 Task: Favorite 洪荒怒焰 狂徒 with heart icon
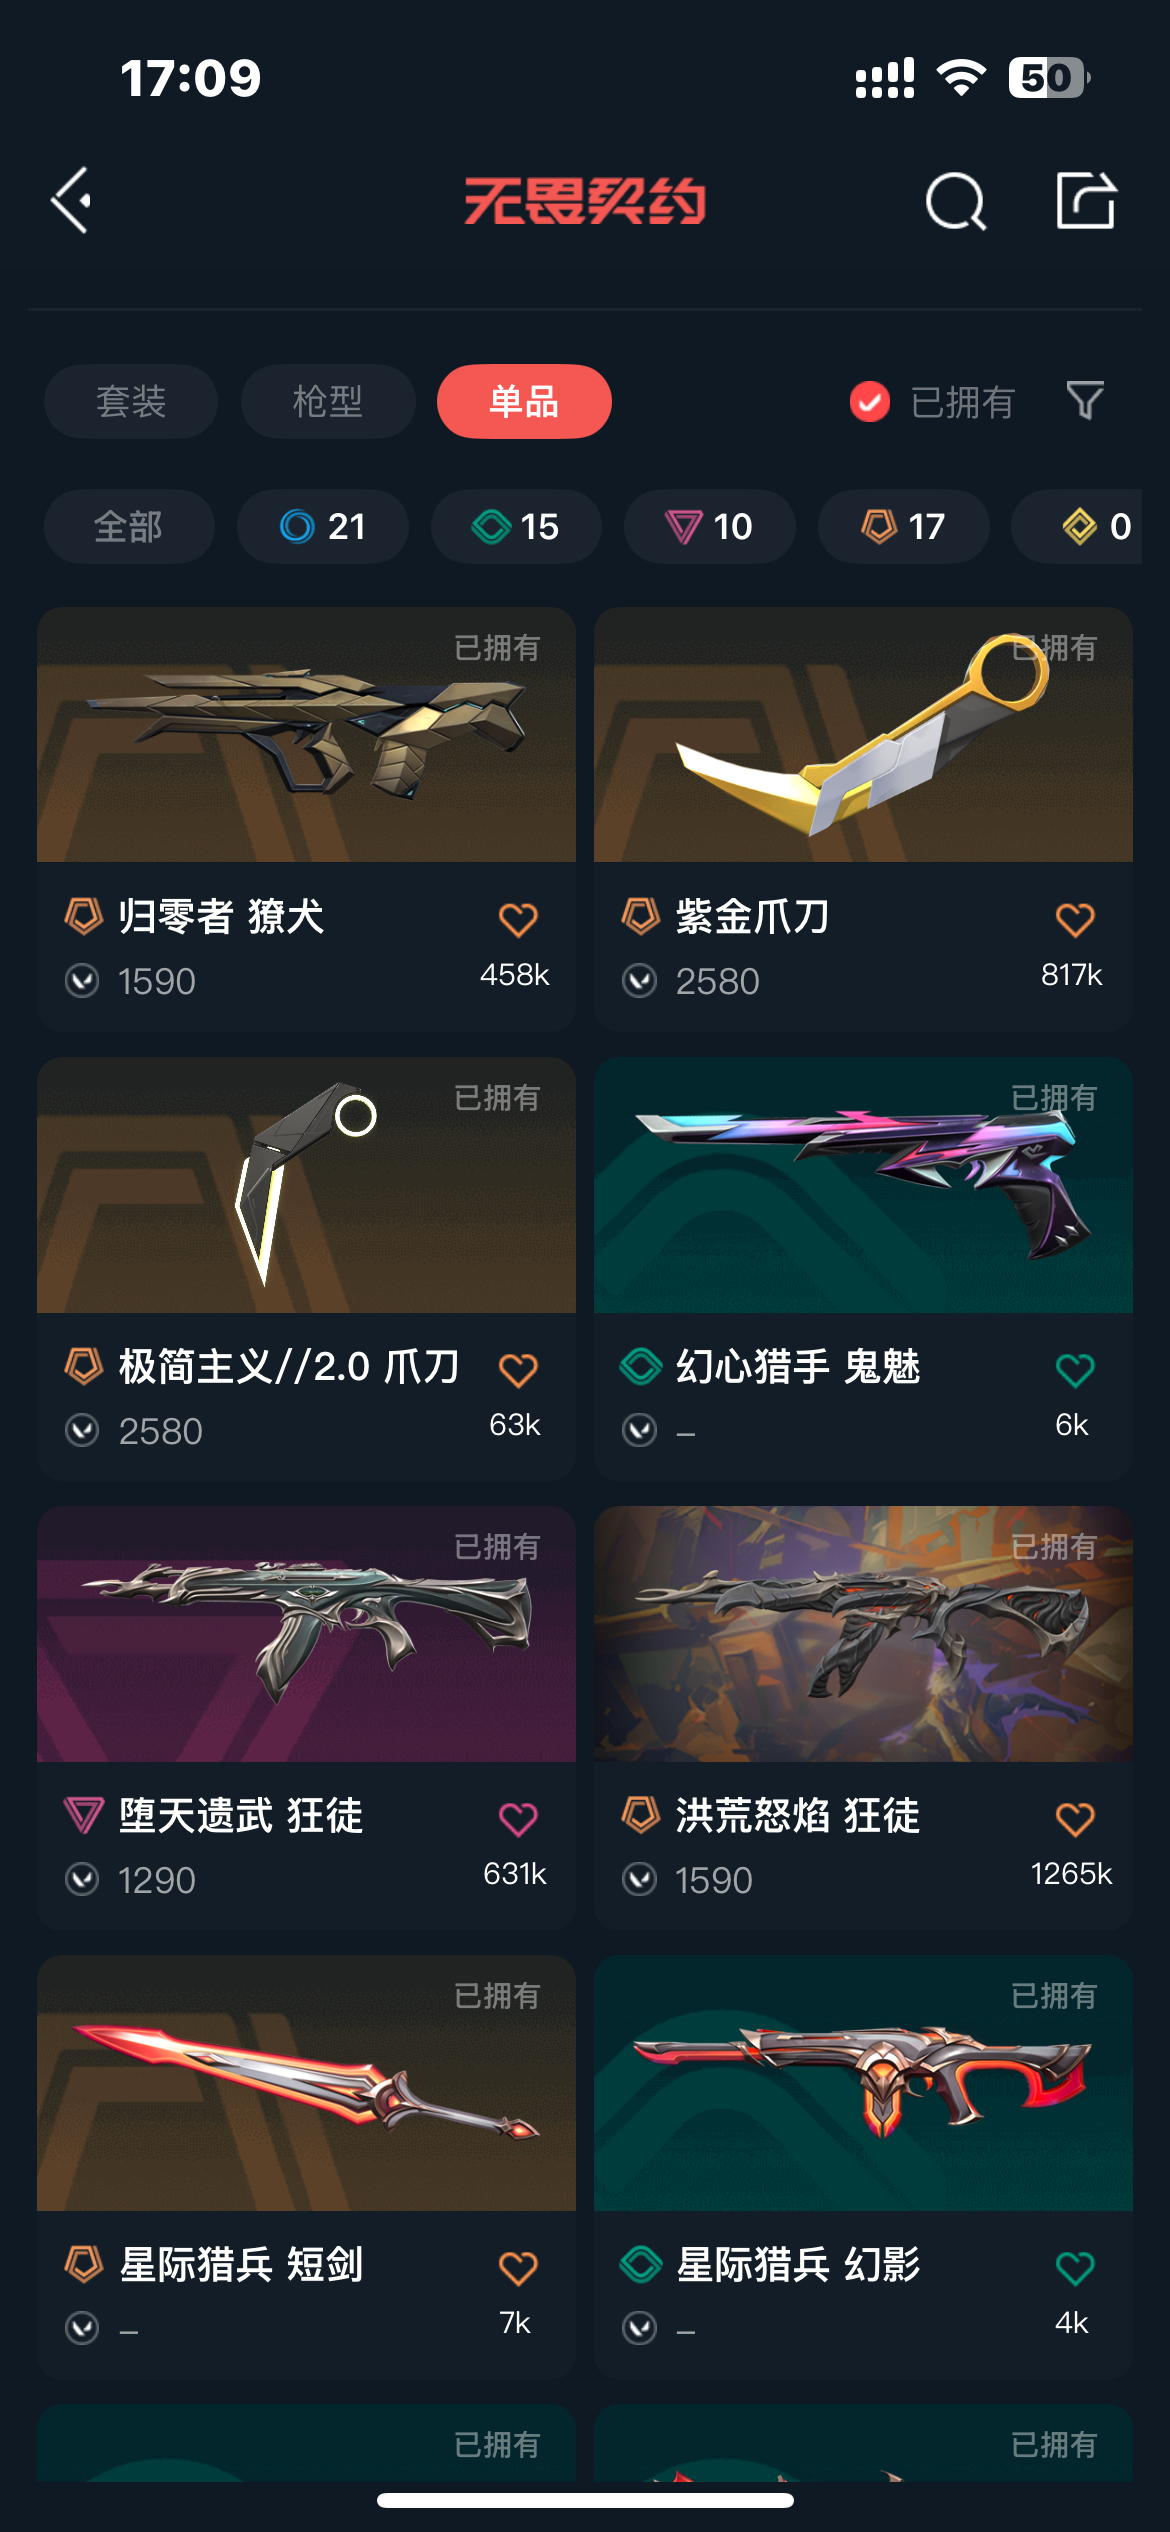(1075, 1818)
